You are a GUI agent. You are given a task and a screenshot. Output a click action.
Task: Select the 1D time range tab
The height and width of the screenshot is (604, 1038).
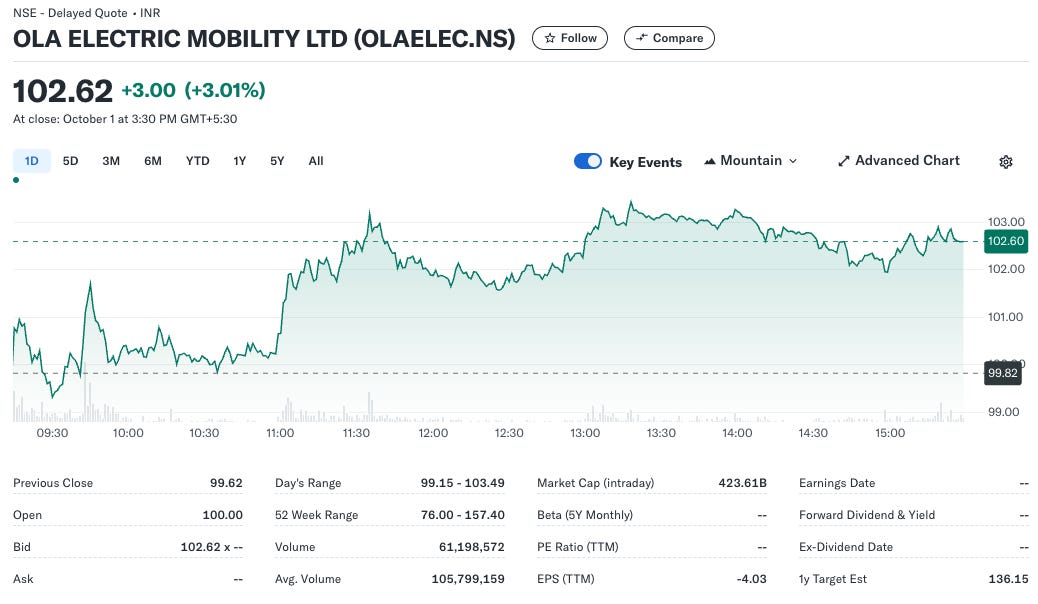[32, 161]
